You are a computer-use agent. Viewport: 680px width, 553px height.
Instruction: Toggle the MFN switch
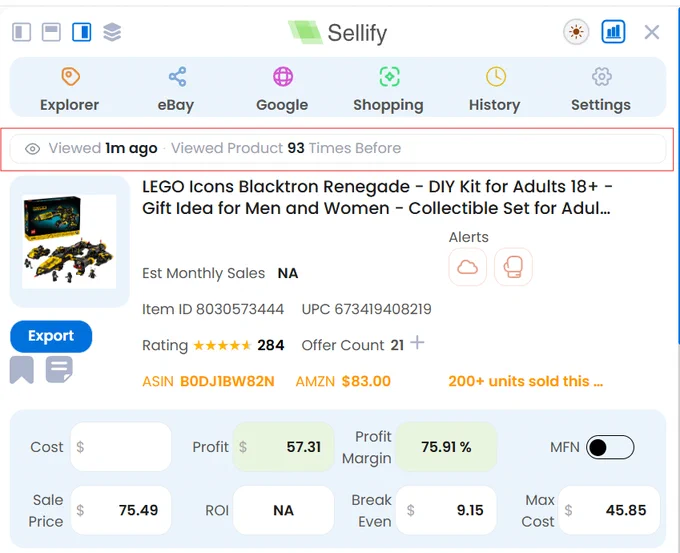point(610,447)
